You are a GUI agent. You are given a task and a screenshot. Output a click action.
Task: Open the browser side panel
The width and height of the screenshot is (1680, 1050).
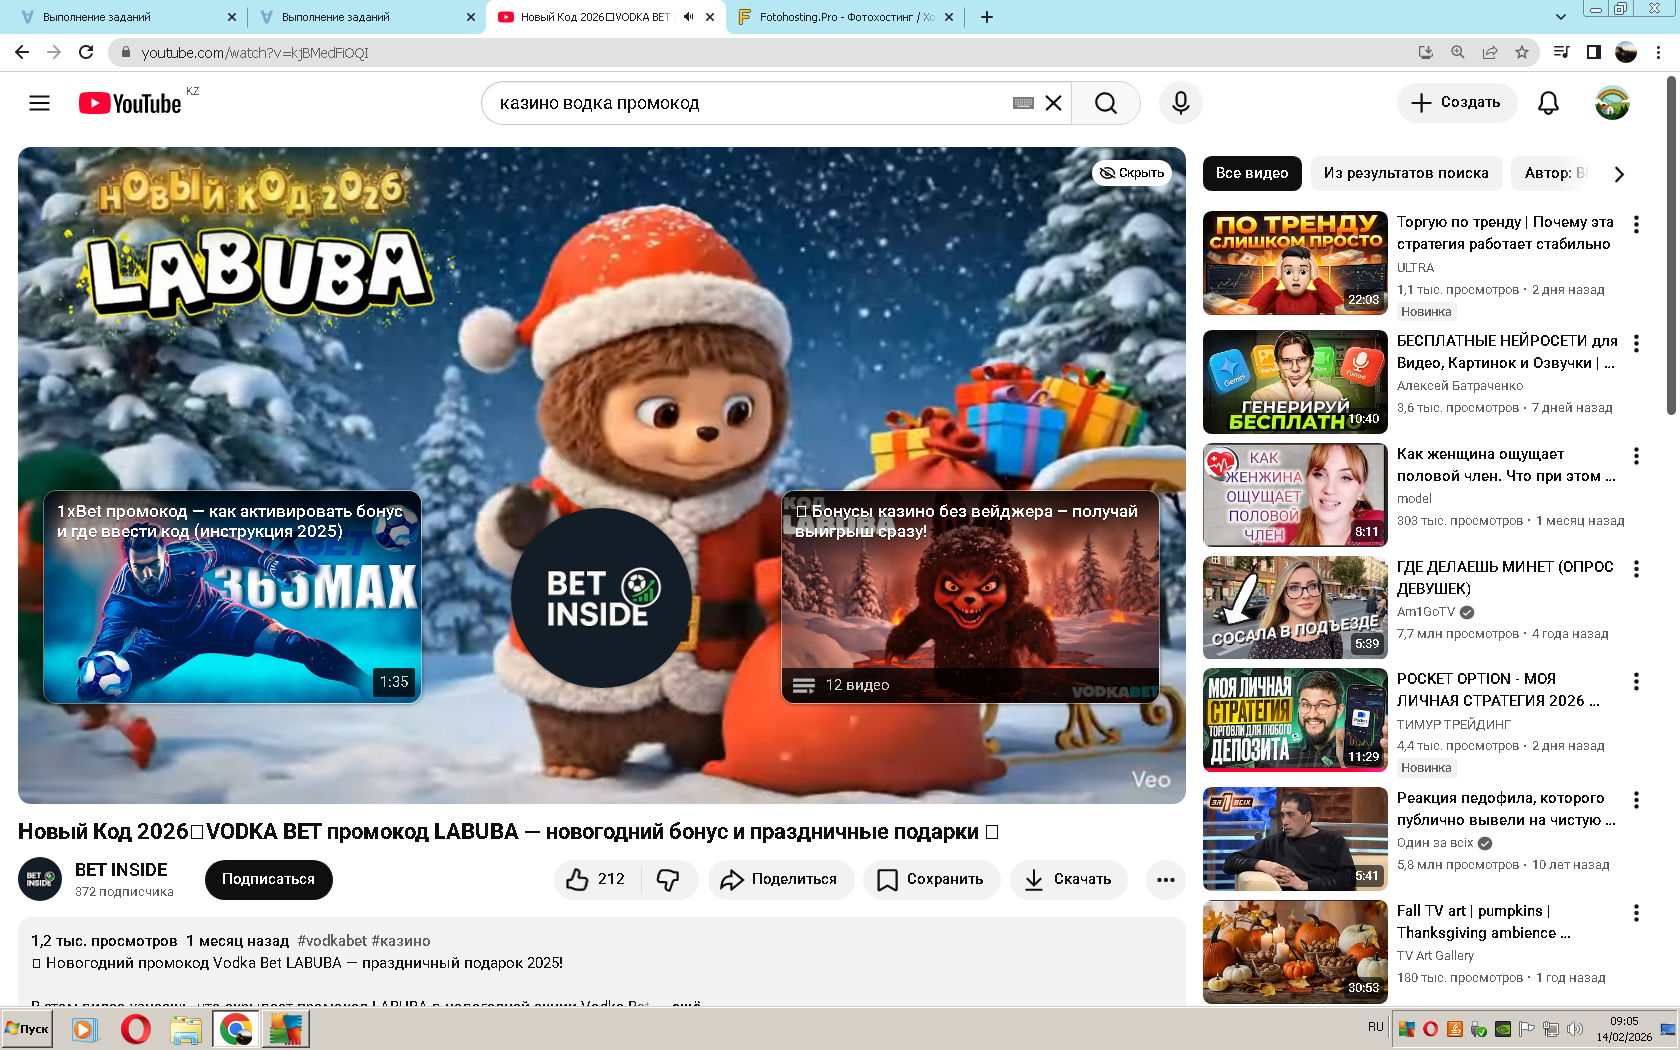click(x=1594, y=52)
